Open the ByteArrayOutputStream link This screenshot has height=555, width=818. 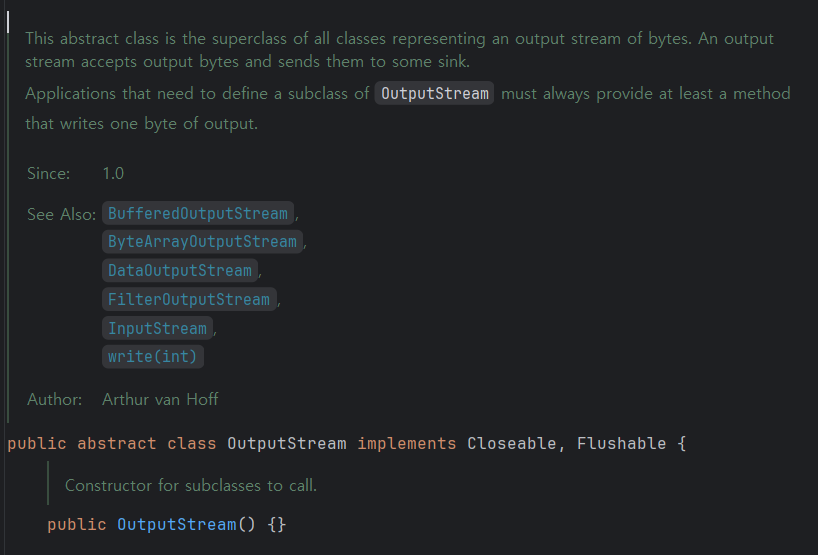(202, 242)
